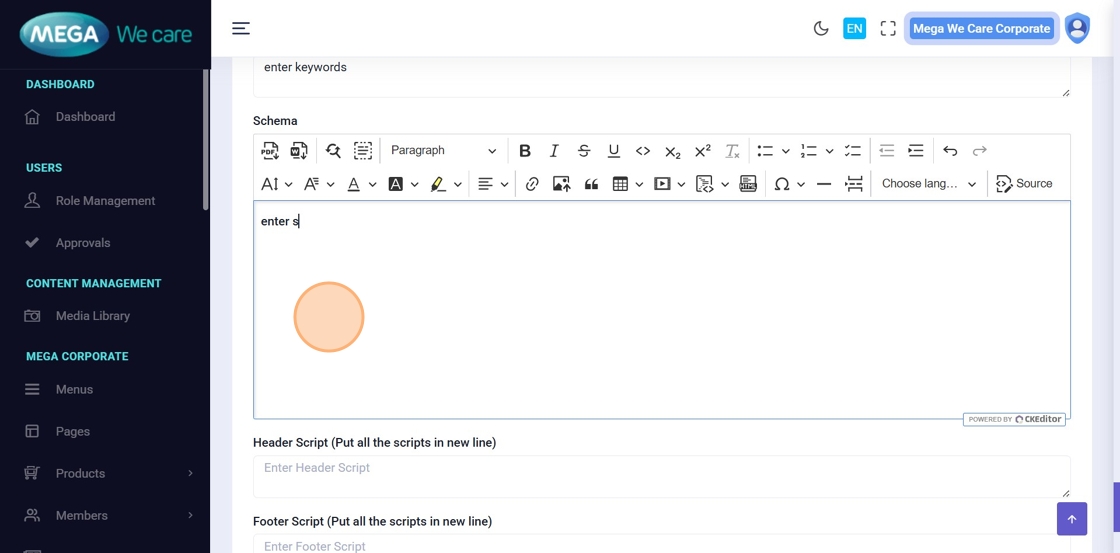Open Media Library from the sidebar
Viewport: 1120px width, 553px height.
tap(92, 316)
